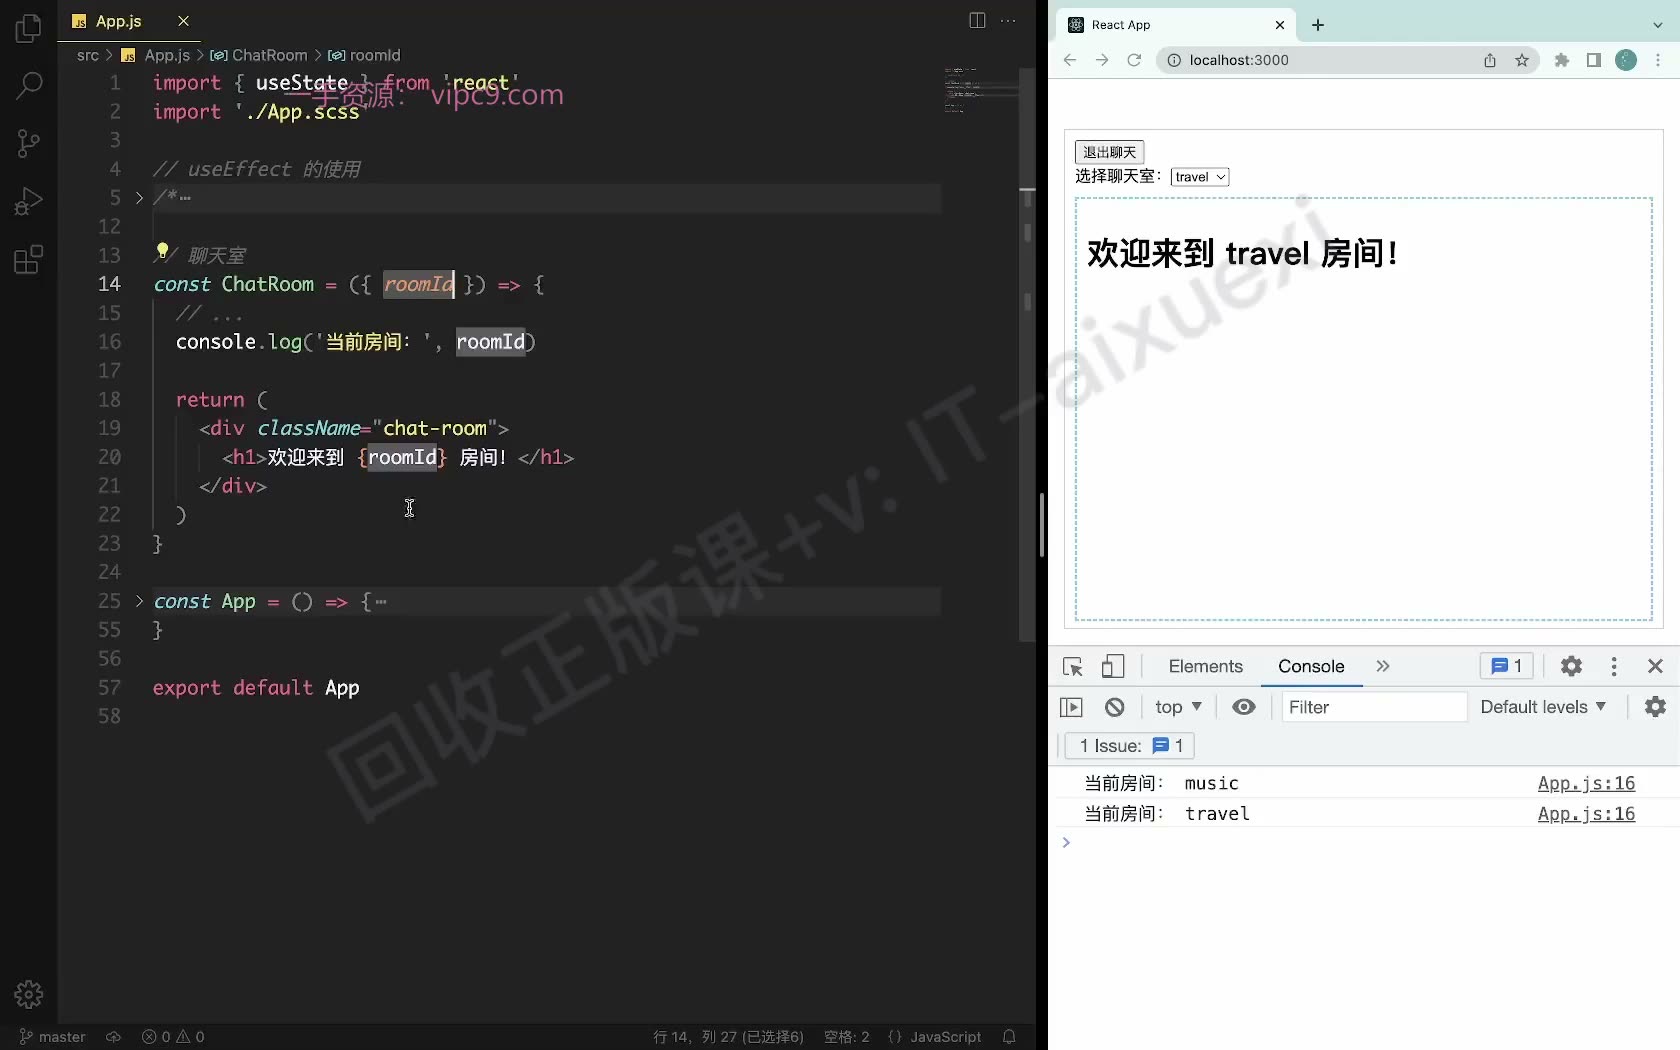Screen dimensions: 1680x1050
Task: Open the Manage gear in VS Code
Action: click(29, 994)
